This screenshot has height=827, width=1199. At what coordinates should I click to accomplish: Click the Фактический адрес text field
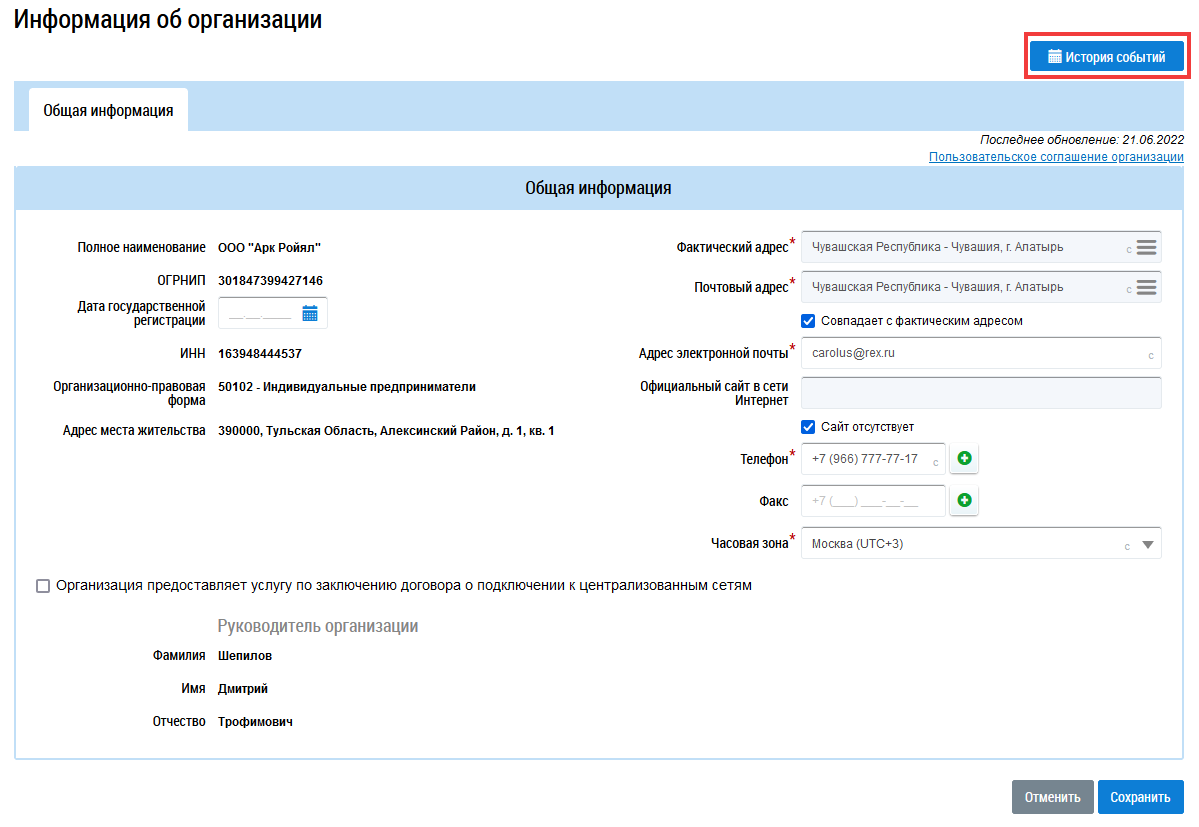[x=960, y=248]
